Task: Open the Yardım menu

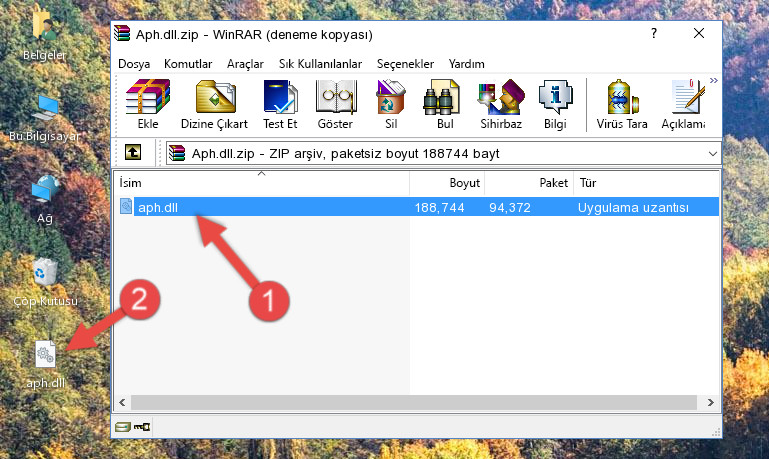Action: pyautogui.click(x=466, y=64)
